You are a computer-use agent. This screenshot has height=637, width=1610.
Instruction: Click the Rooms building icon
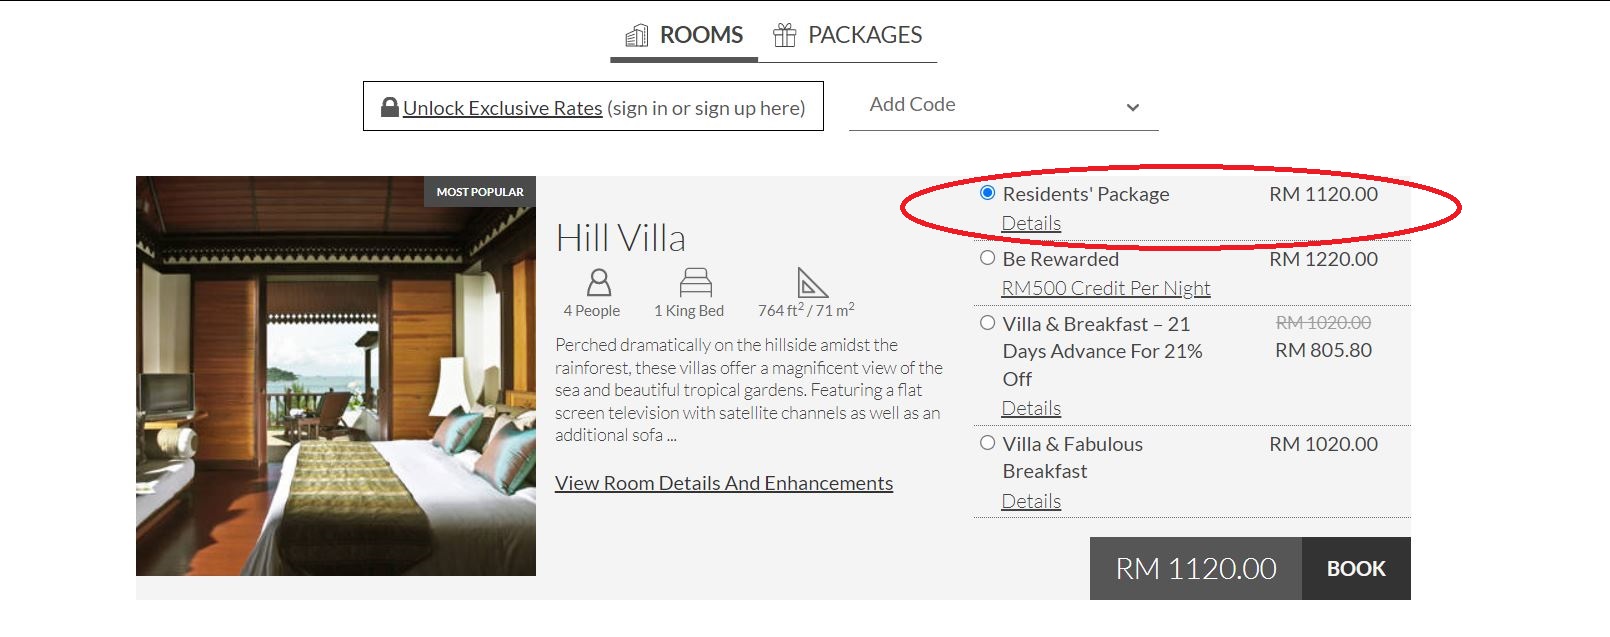click(x=636, y=36)
